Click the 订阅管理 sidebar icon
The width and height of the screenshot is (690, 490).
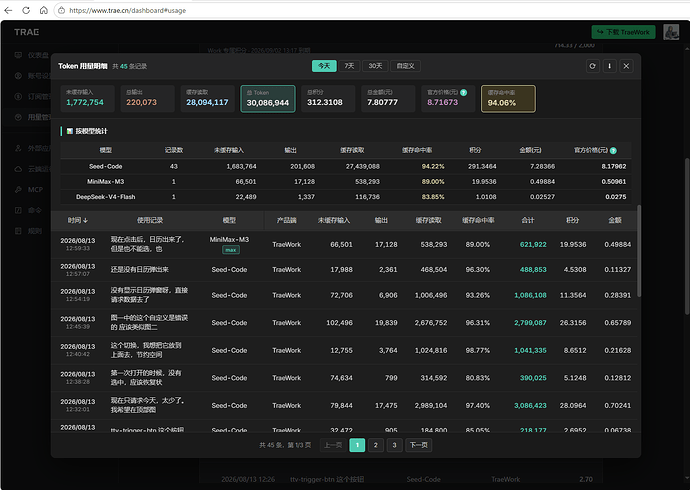[18, 96]
